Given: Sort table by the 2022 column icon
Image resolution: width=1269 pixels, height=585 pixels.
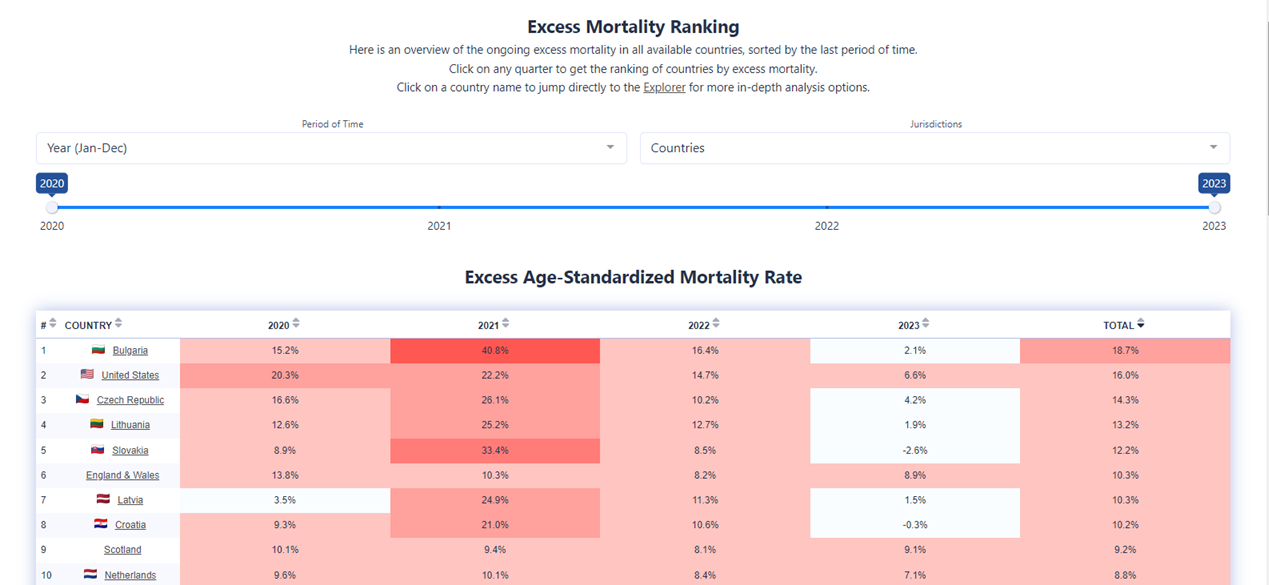Looking at the screenshot, I should point(716,324).
